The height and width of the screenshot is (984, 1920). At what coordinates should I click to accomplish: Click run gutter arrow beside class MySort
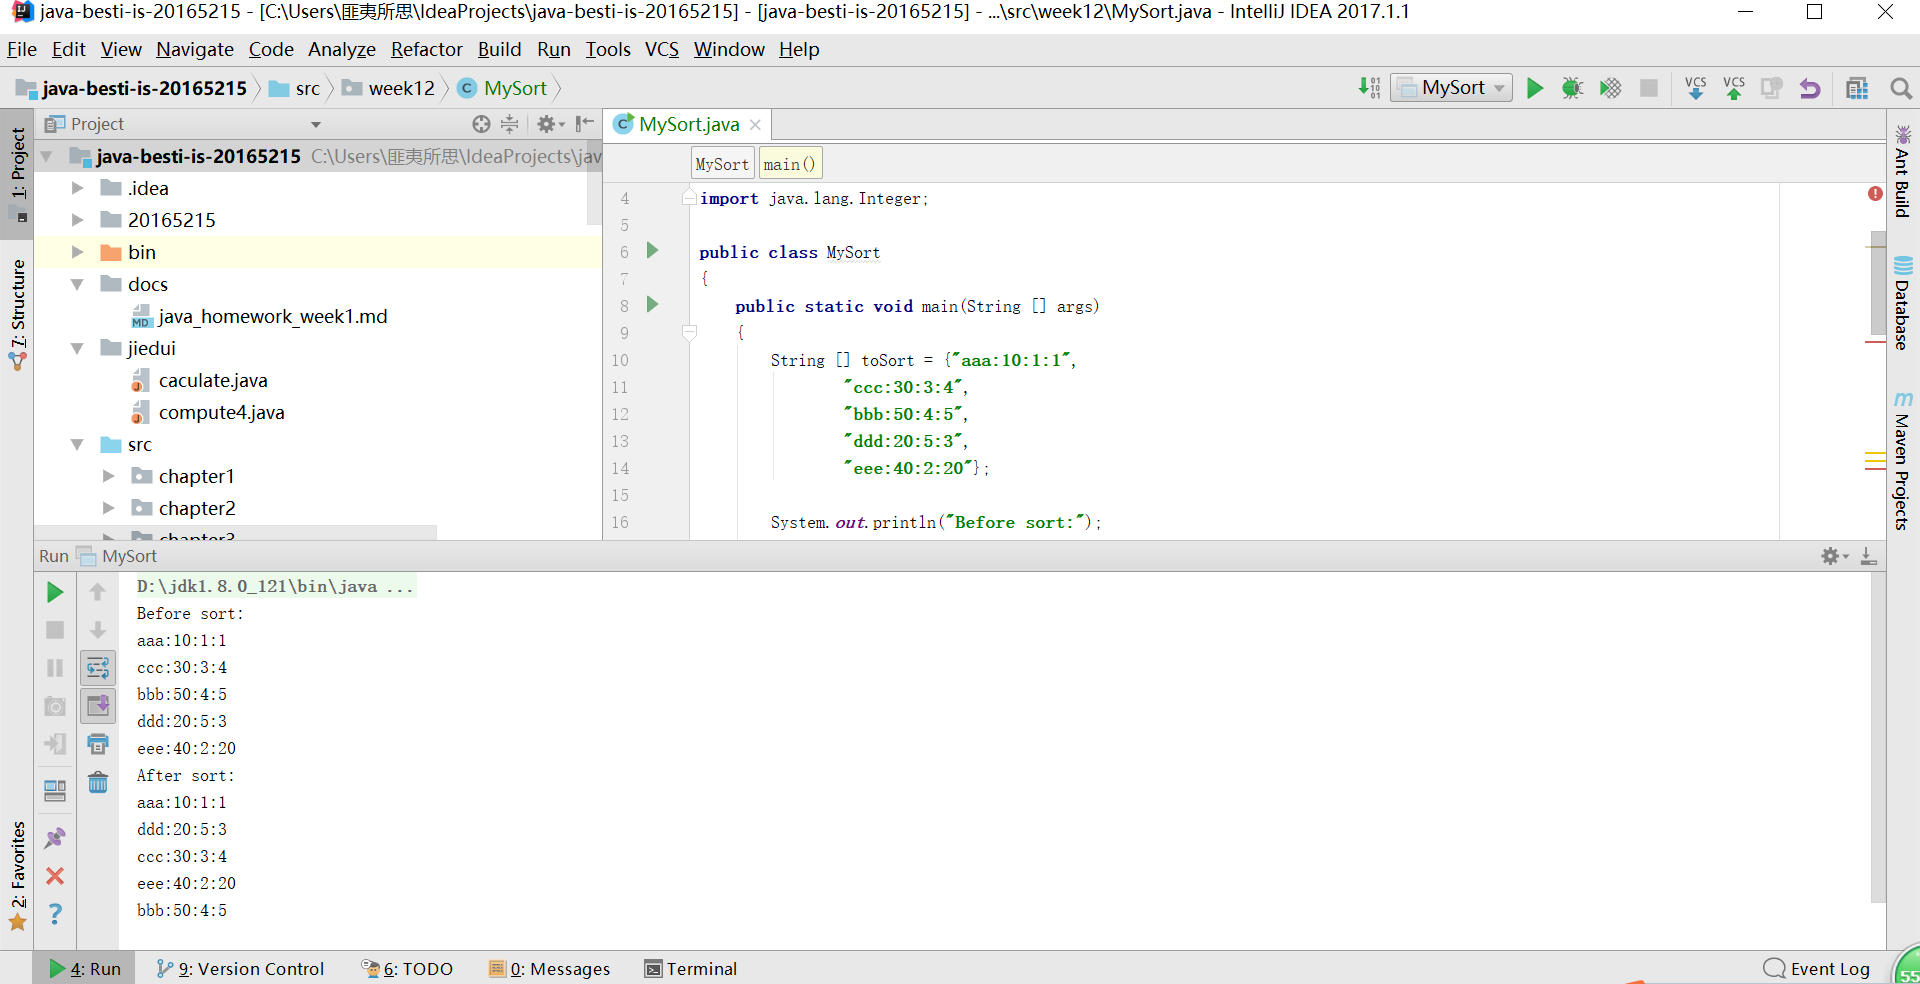[653, 250]
